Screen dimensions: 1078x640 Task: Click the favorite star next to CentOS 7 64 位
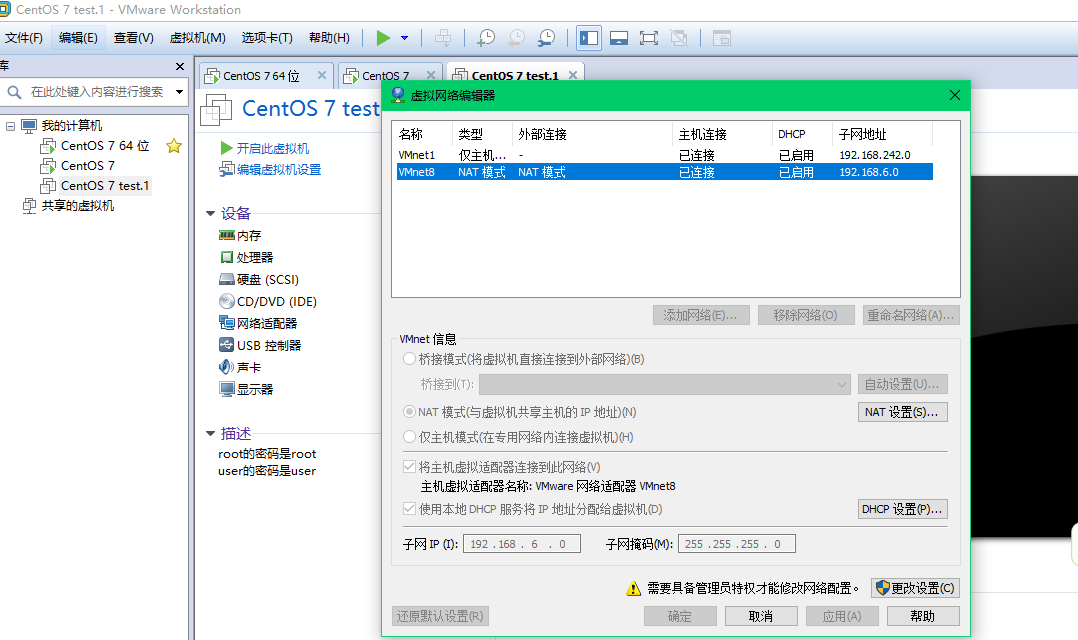(174, 146)
